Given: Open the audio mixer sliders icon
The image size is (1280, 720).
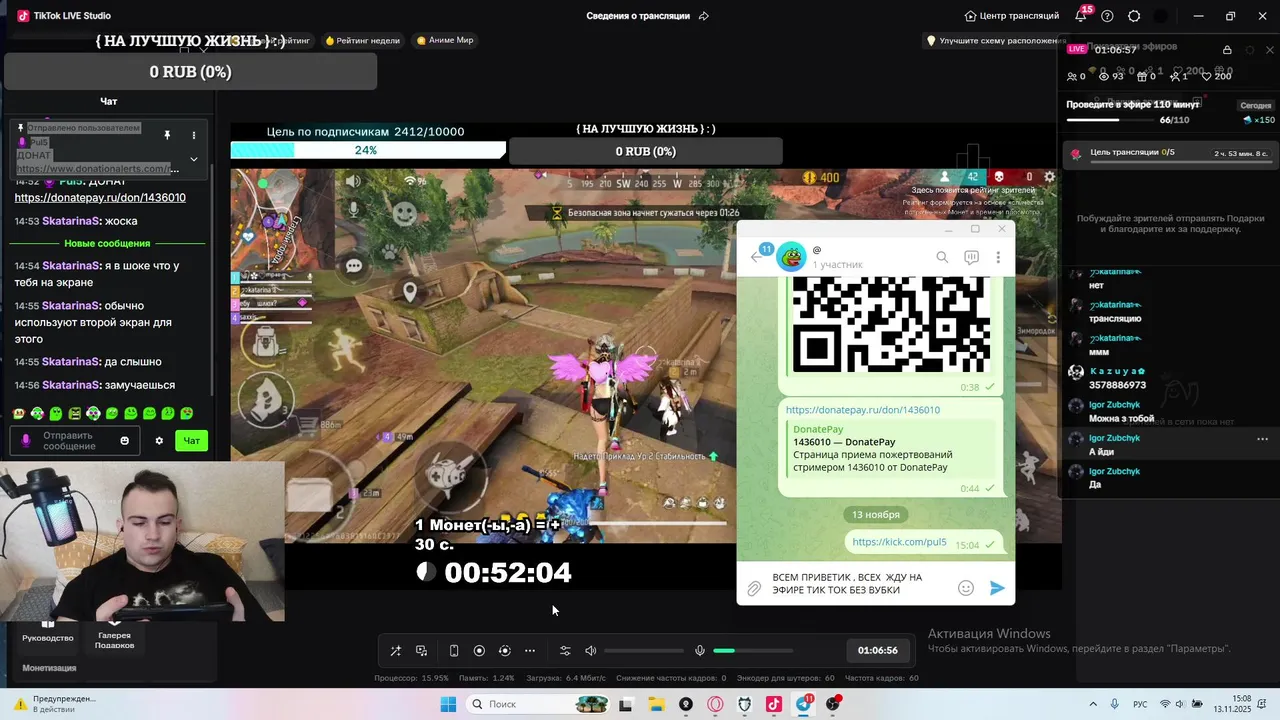Looking at the screenshot, I should pos(565,651).
